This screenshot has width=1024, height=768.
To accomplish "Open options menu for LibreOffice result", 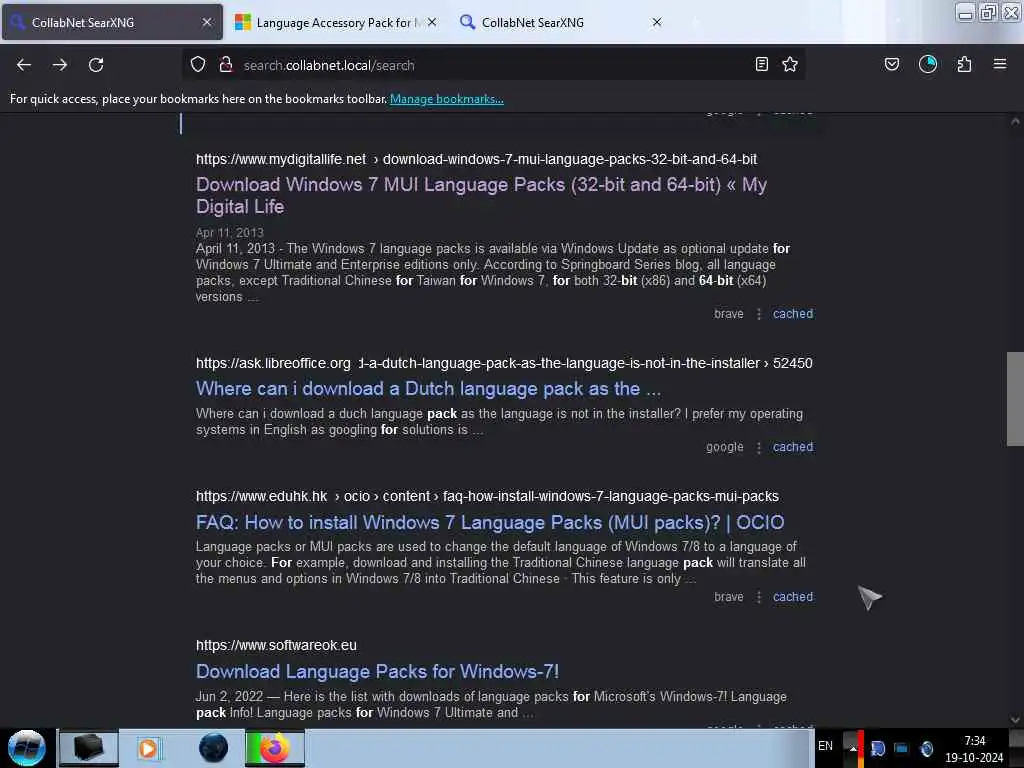I will [x=758, y=447].
